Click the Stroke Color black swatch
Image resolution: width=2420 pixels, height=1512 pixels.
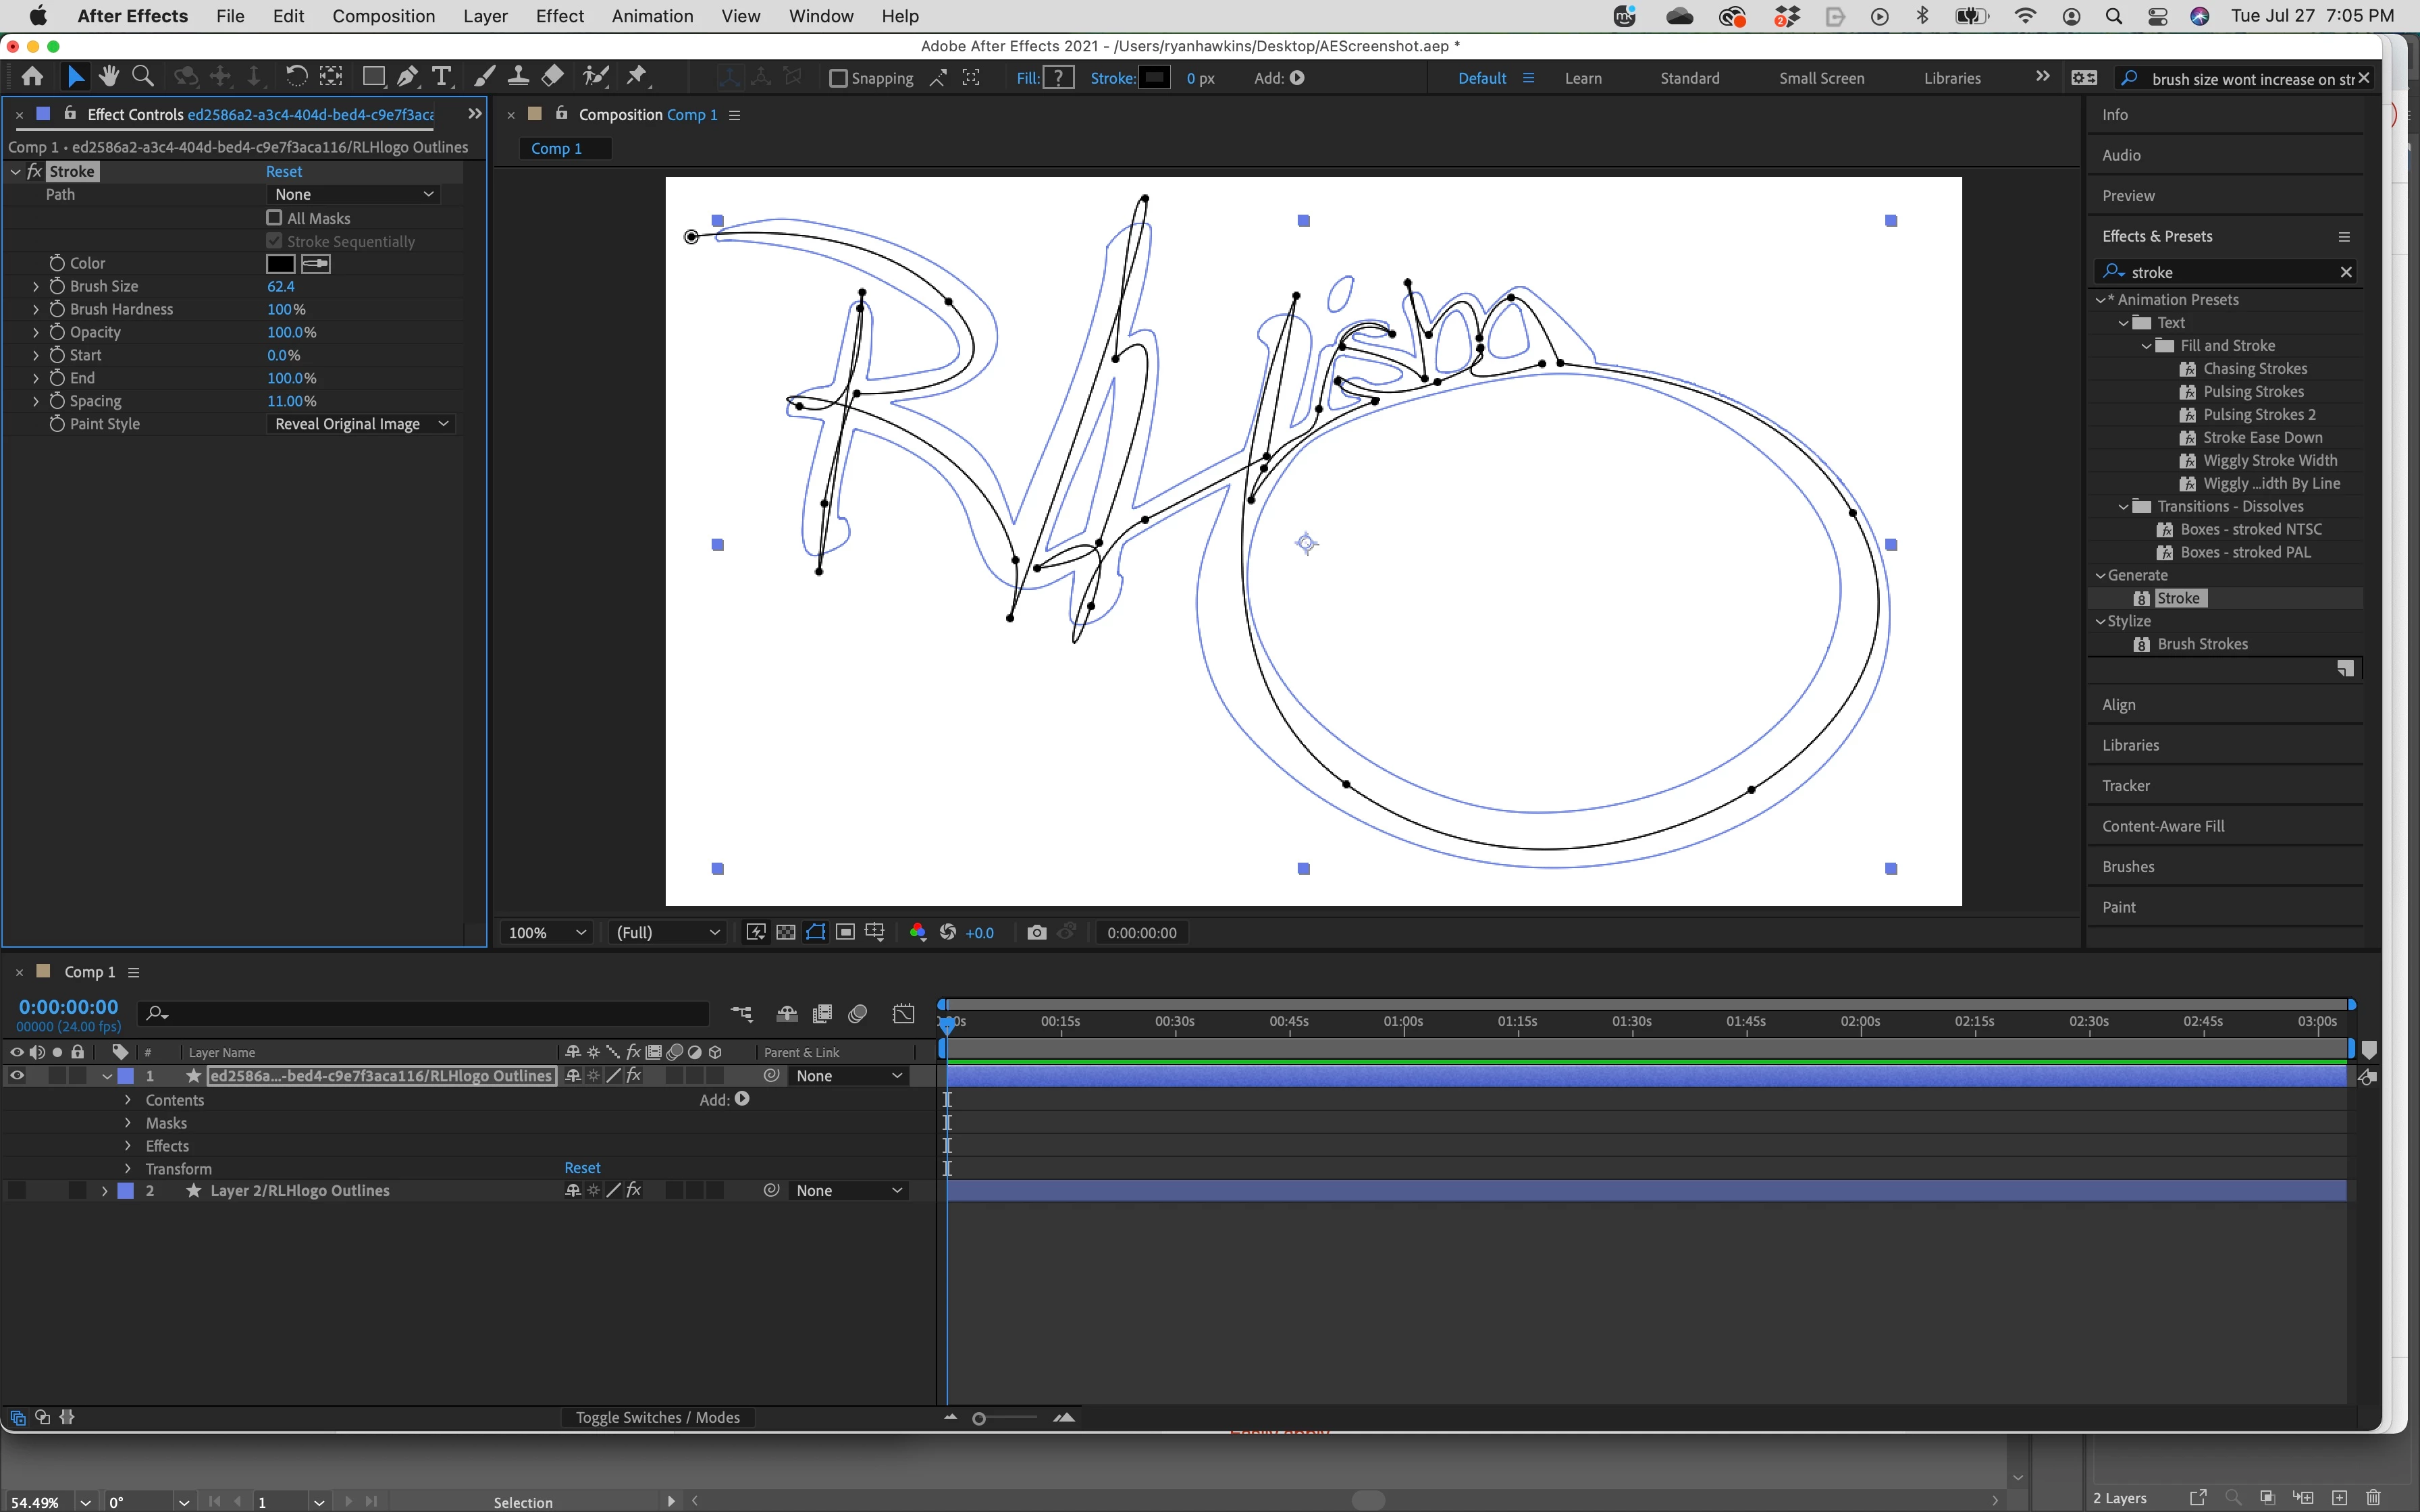[280, 264]
